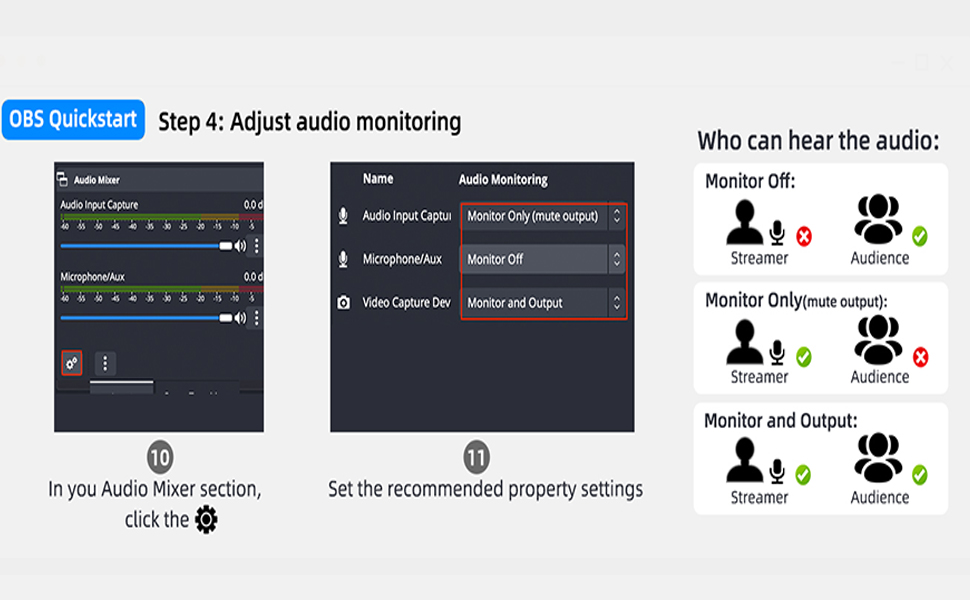Click the Name column header
Viewport: 970px width, 600px height.
377,179
